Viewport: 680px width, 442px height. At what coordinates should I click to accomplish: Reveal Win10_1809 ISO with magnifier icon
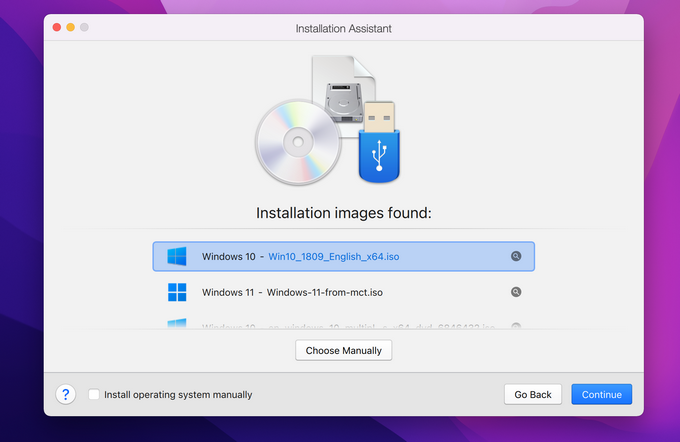coord(516,256)
